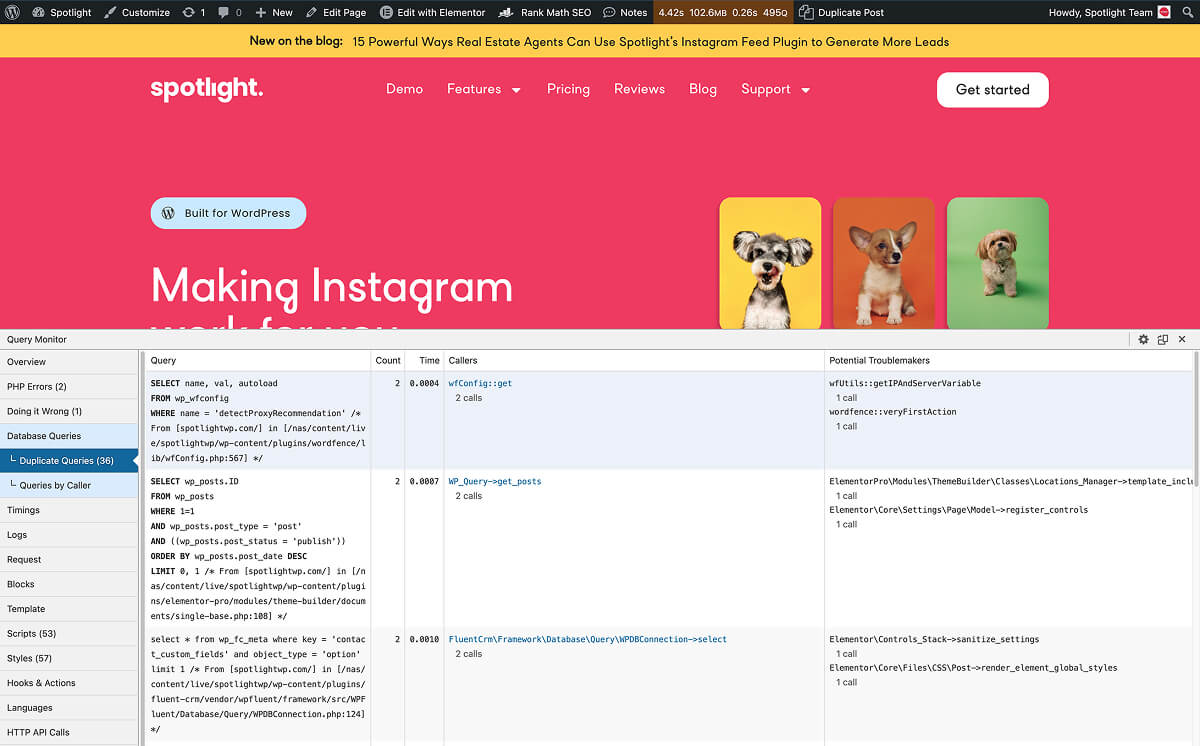Click the Get started button
This screenshot has width=1200, height=746.
point(992,89)
